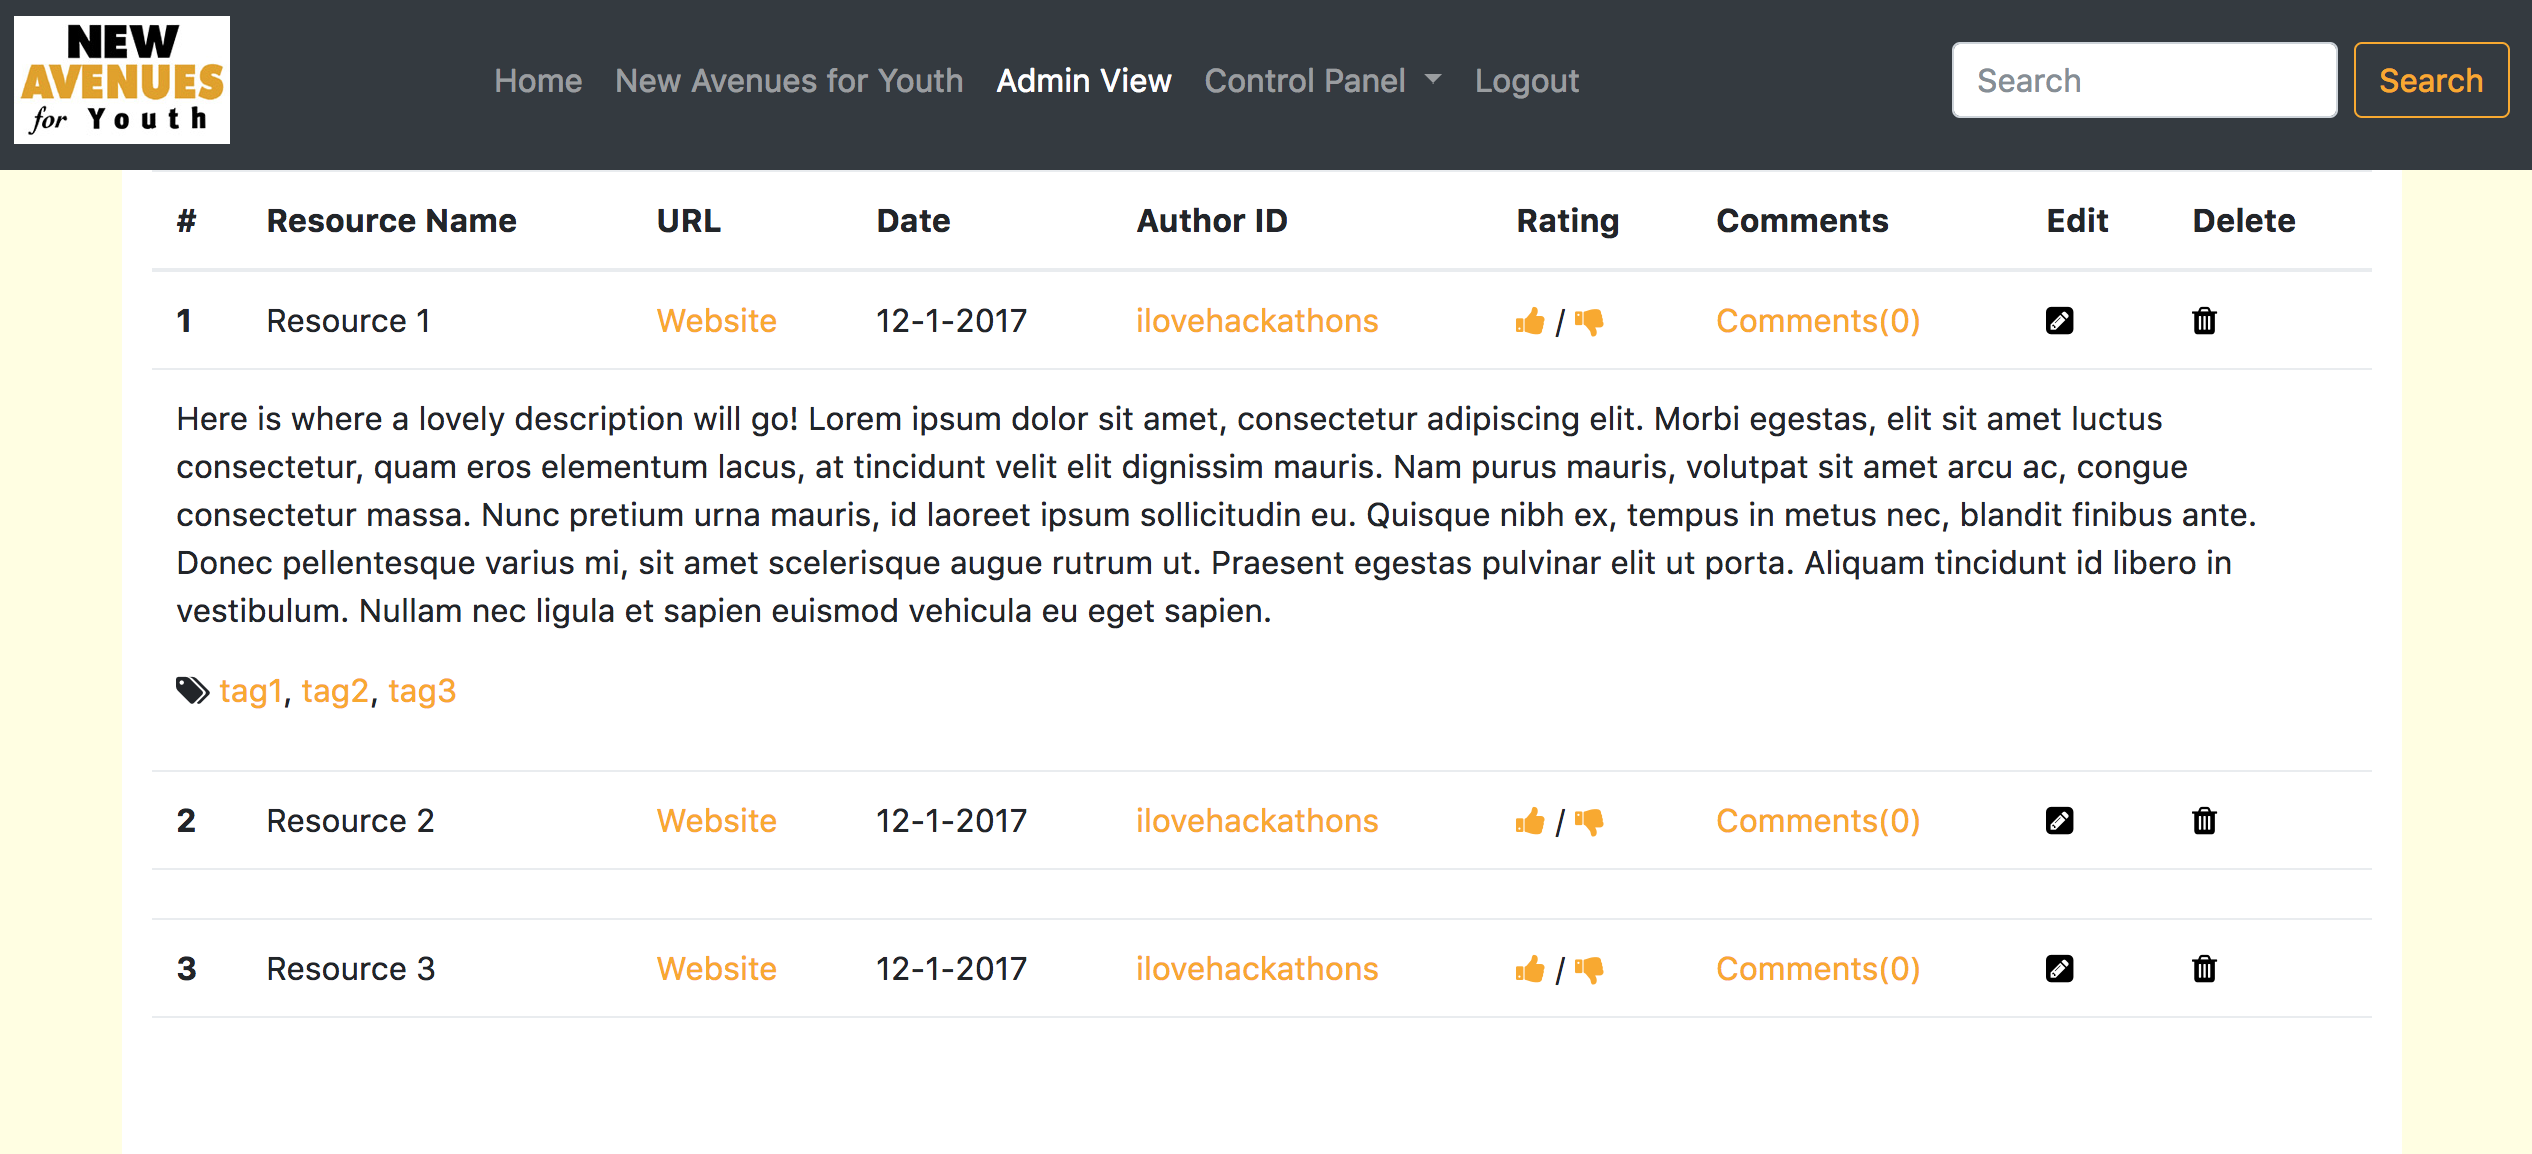Focus the Search text field

[x=2144, y=80]
